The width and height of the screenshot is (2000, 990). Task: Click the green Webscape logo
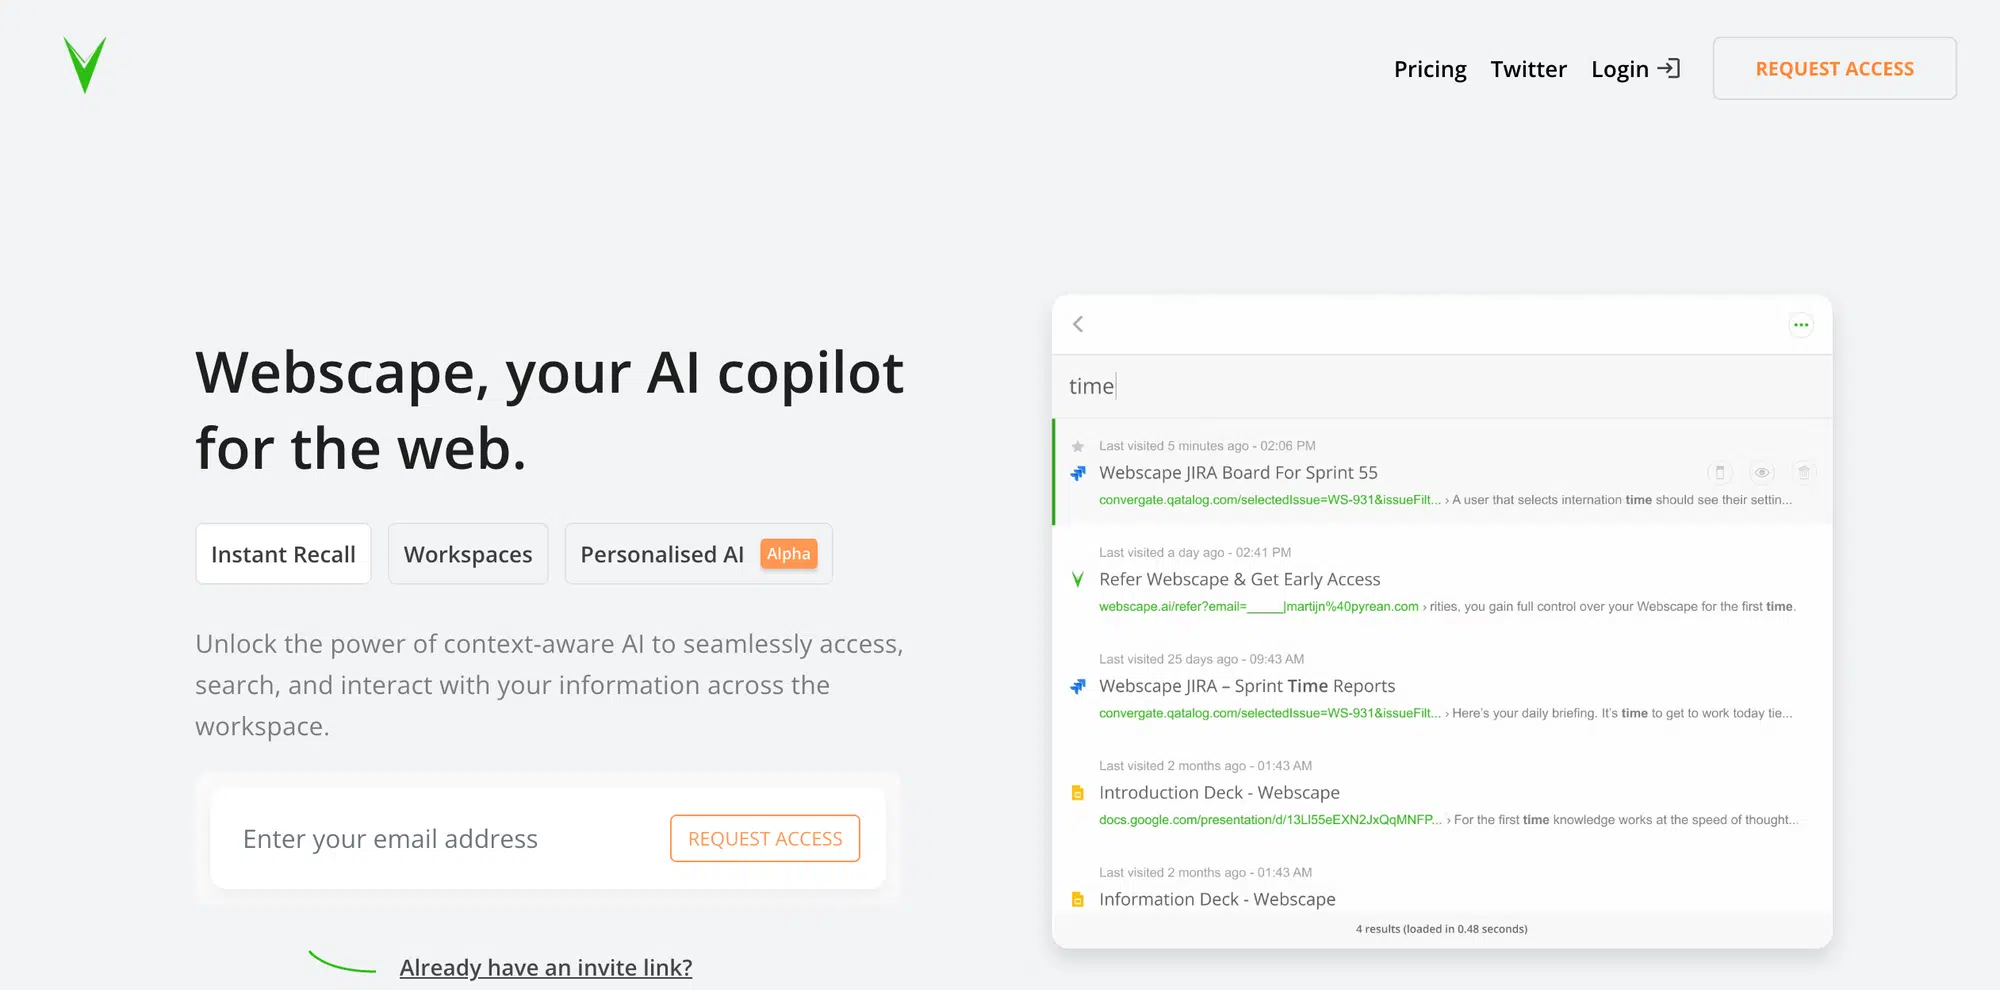pos(85,65)
